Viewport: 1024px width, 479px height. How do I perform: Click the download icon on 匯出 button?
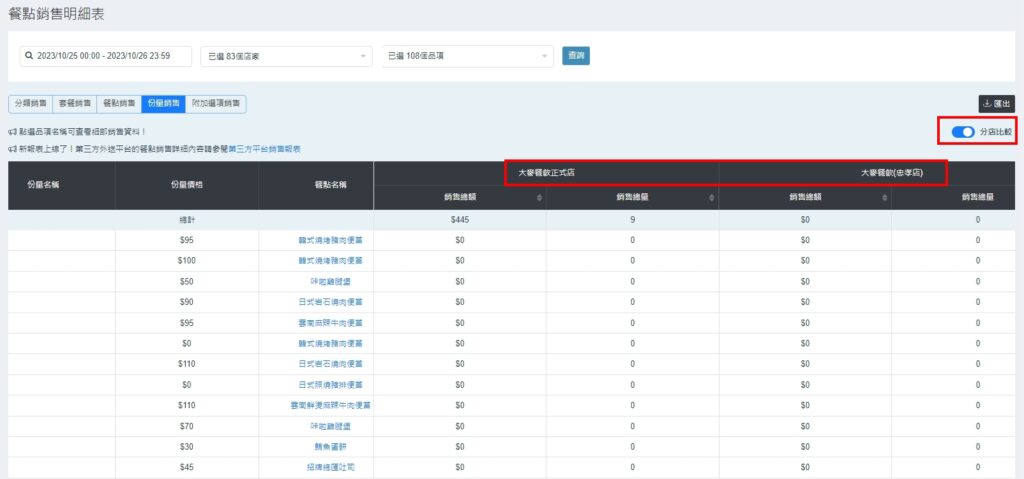987,104
